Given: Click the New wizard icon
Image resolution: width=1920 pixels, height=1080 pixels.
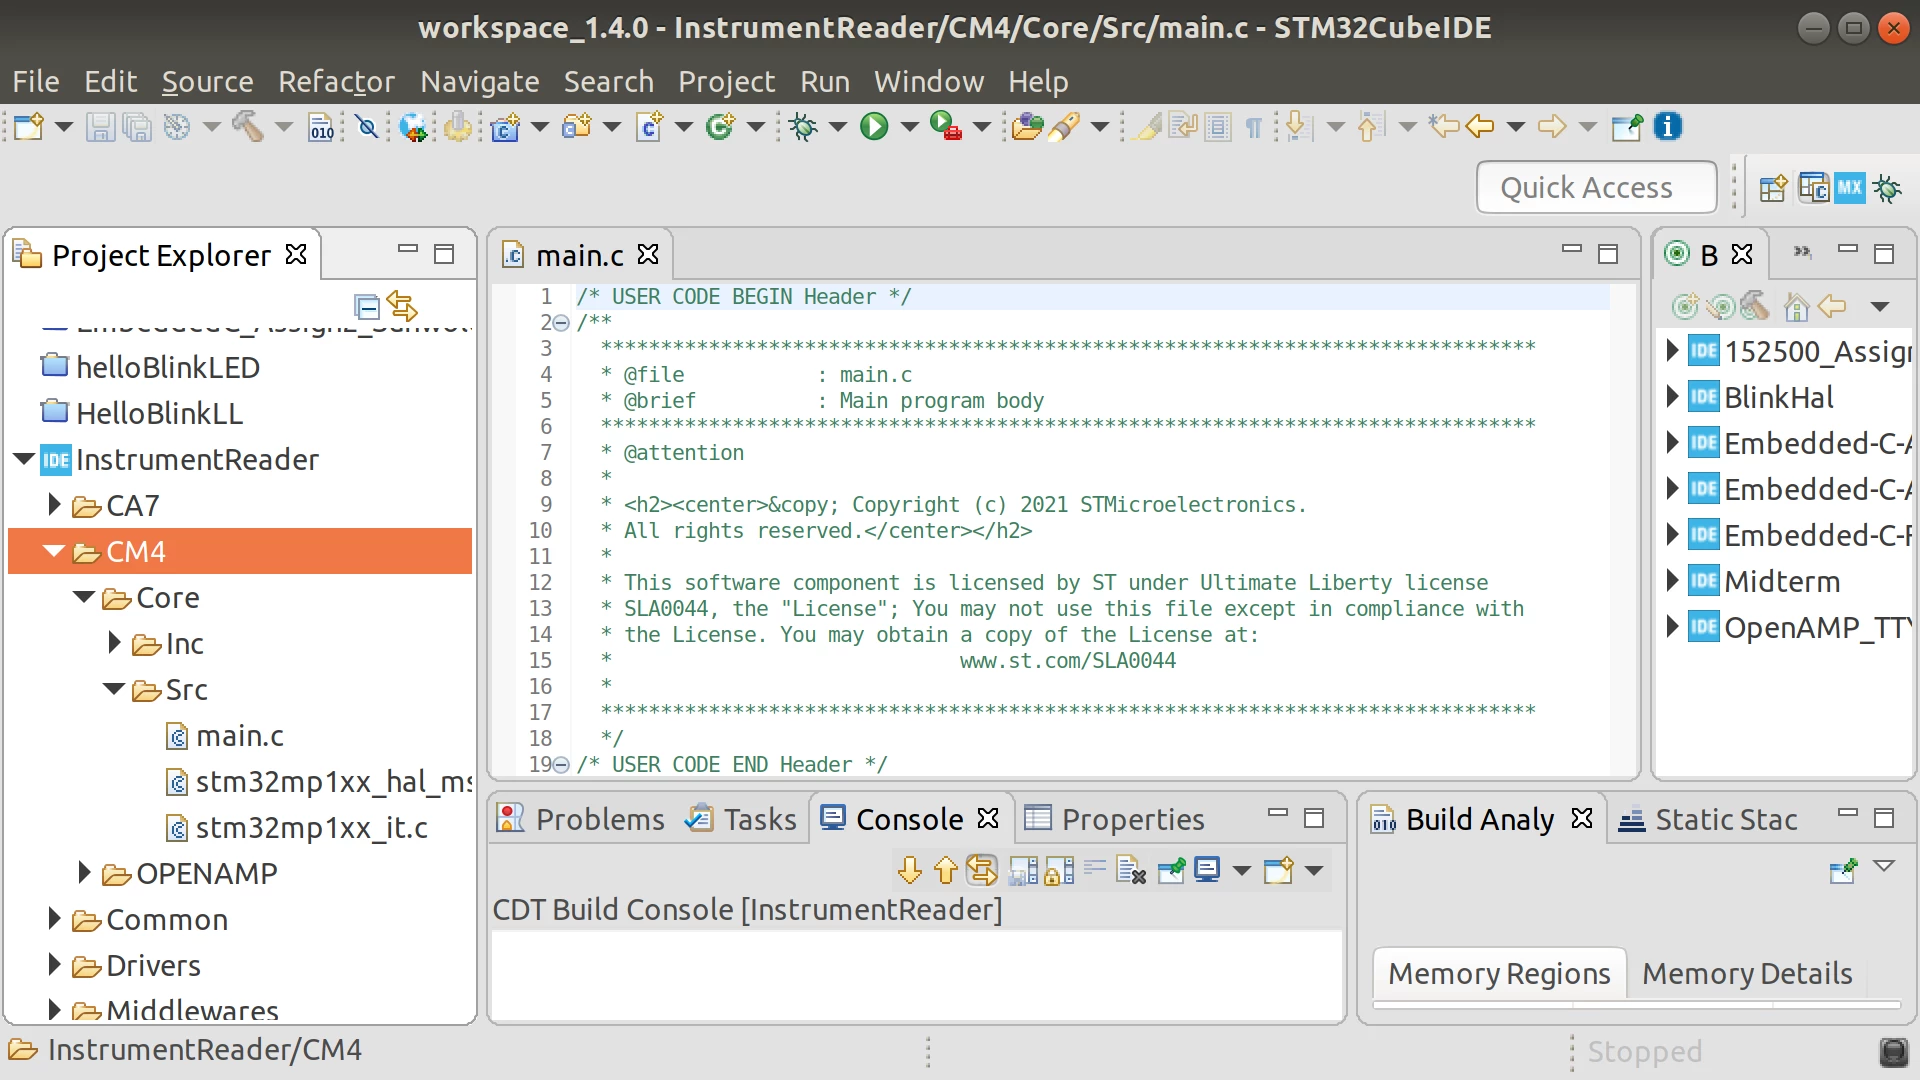Looking at the screenshot, I should [29, 127].
